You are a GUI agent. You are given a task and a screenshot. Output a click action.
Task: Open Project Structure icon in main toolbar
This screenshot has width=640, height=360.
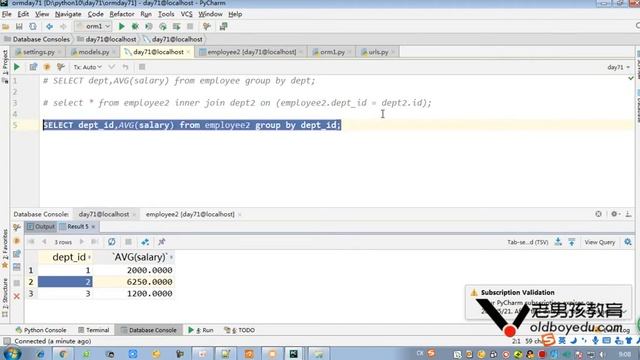[223, 27]
